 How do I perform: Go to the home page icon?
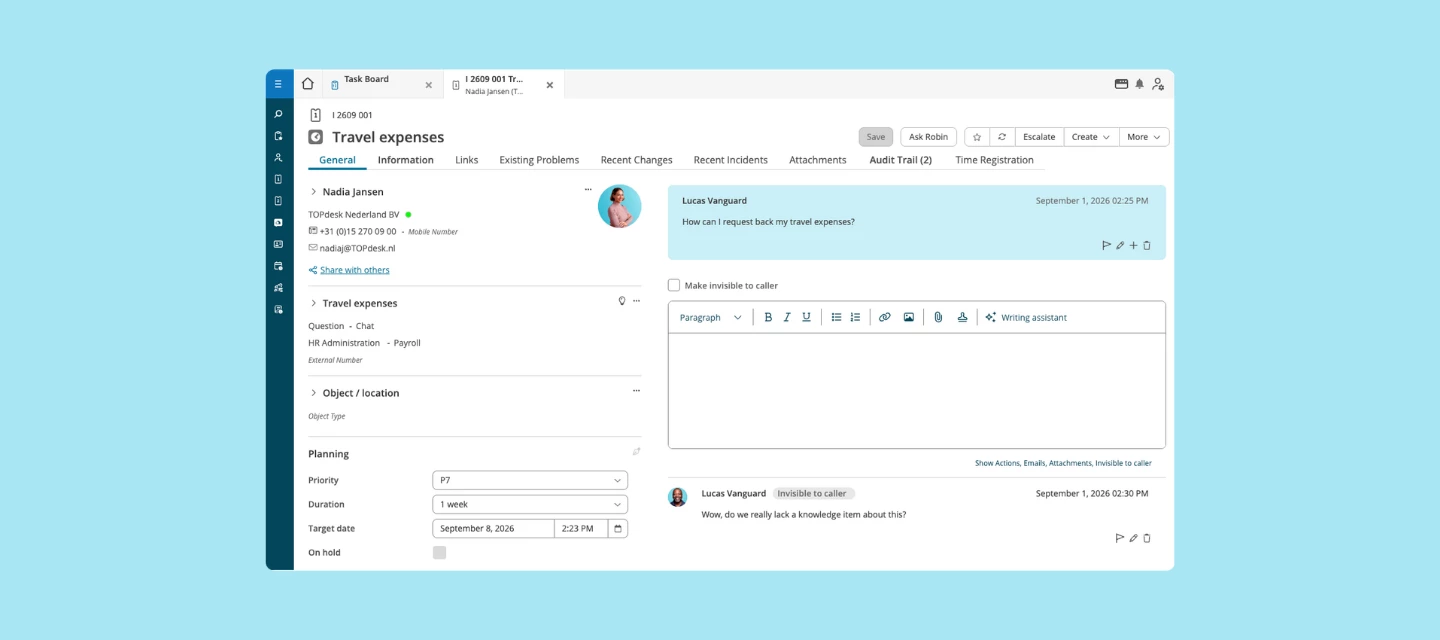tap(308, 84)
